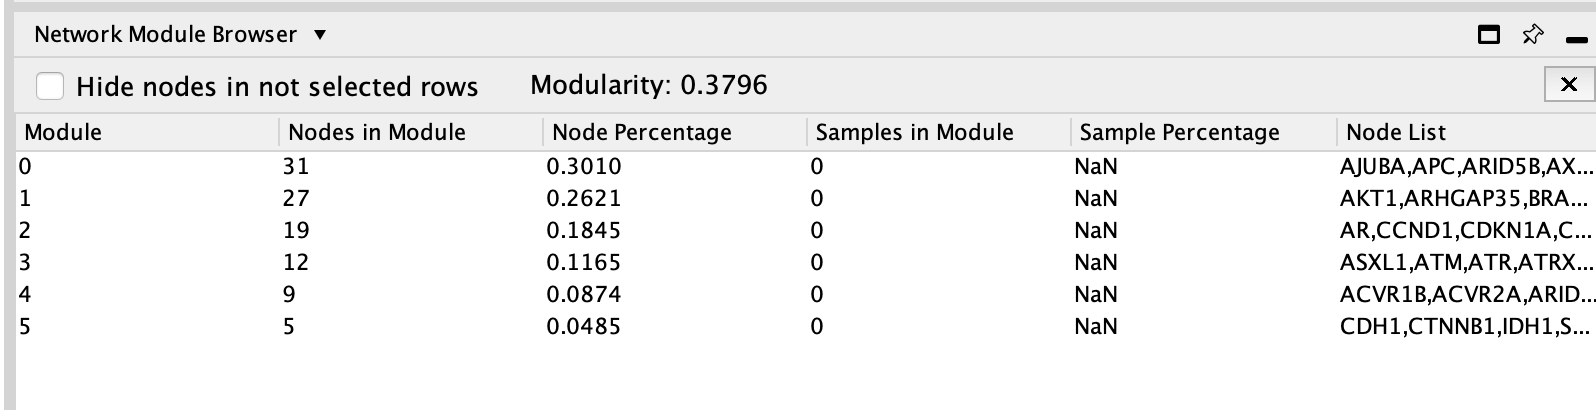
Task: Float the Network Module Browser panel
Action: pyautogui.click(x=1489, y=36)
